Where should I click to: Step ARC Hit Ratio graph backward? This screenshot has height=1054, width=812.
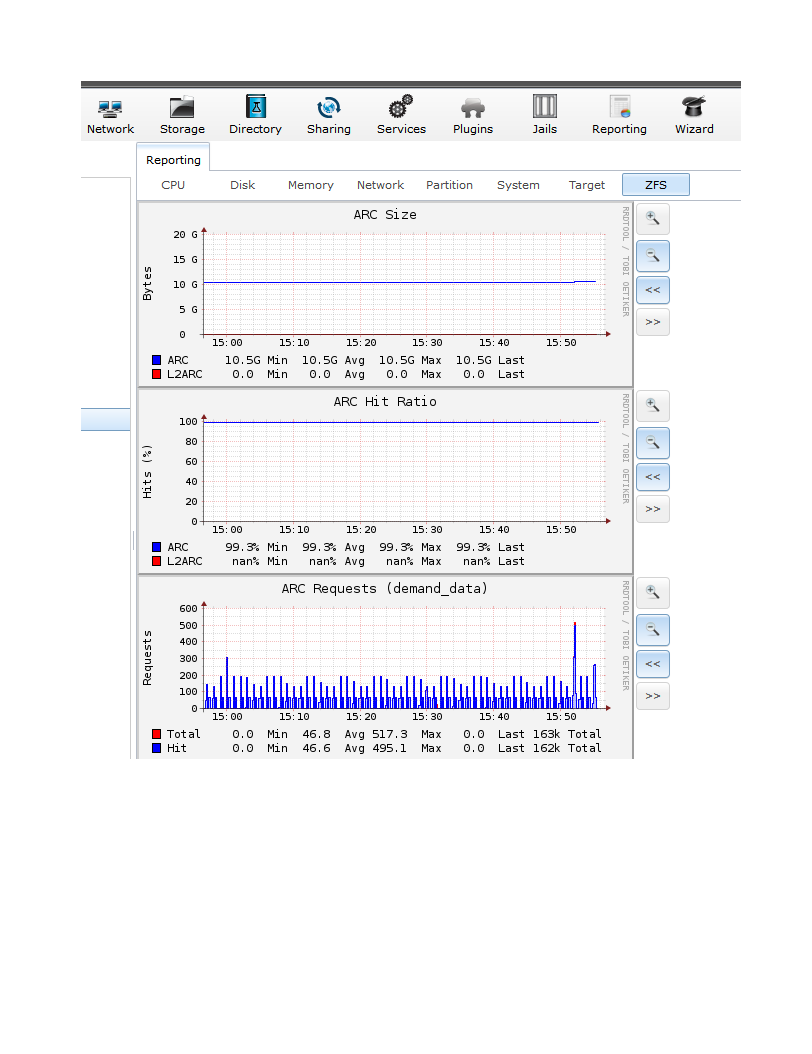(x=653, y=477)
